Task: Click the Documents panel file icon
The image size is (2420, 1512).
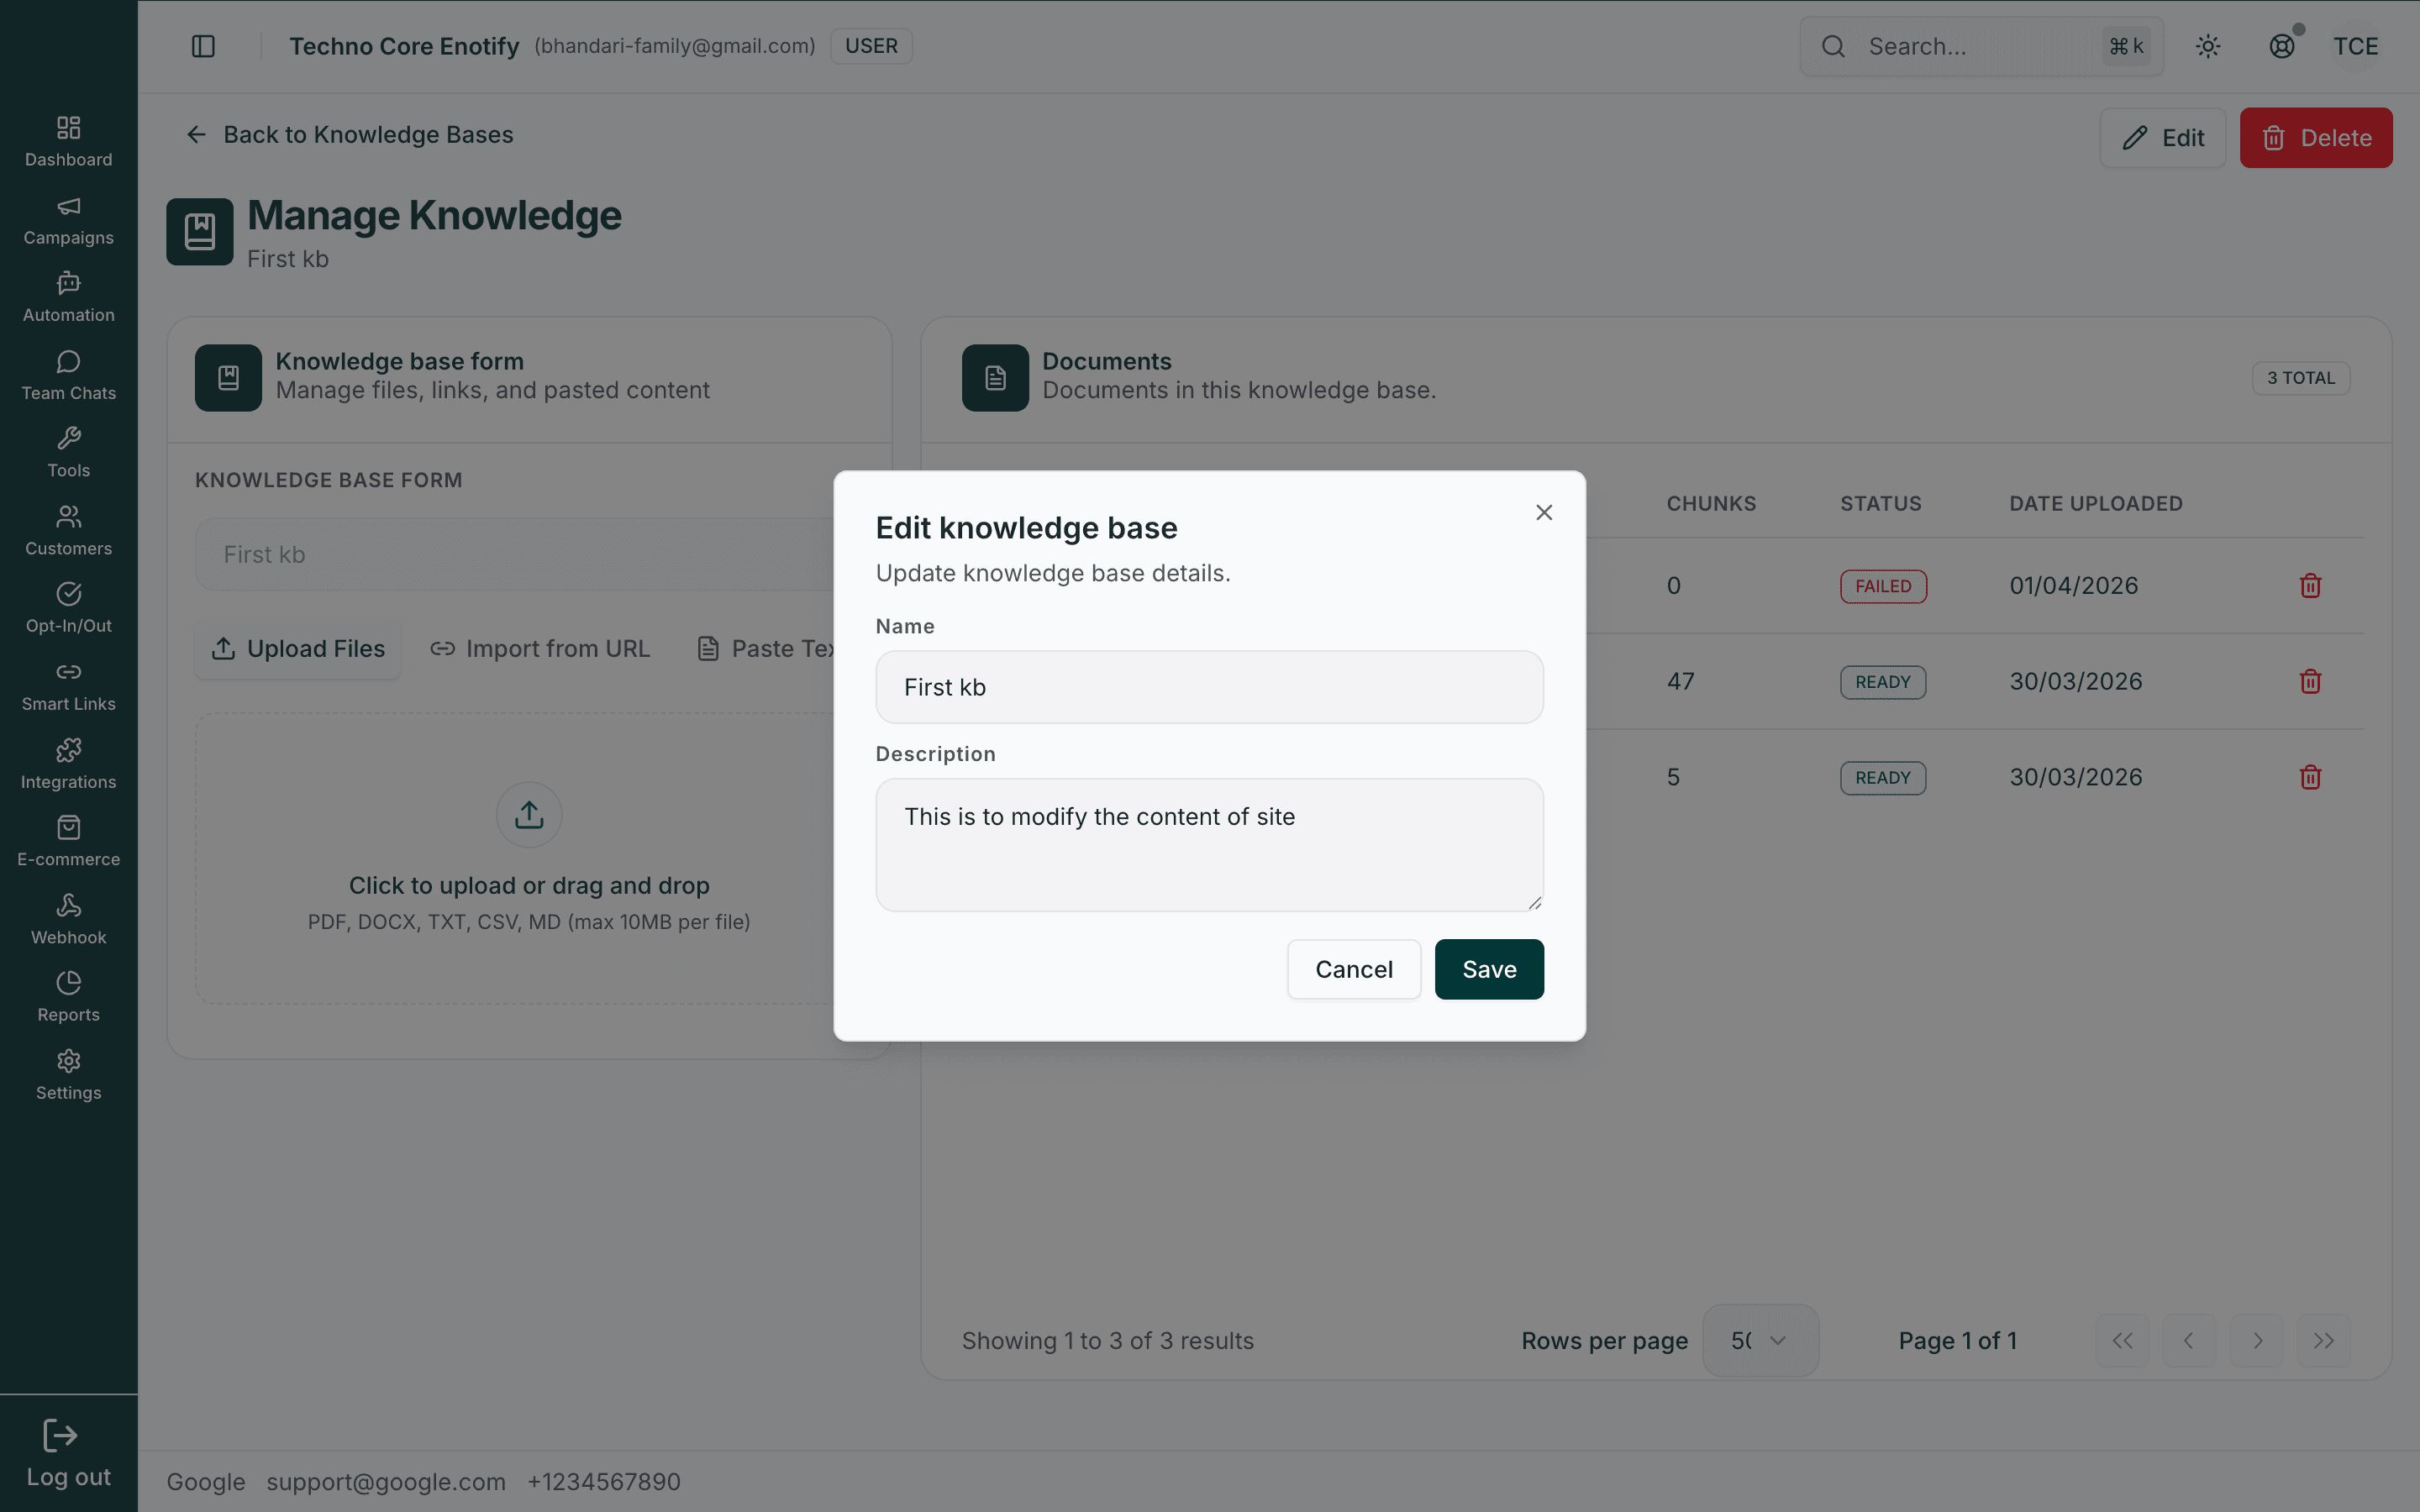Action: 995,378
